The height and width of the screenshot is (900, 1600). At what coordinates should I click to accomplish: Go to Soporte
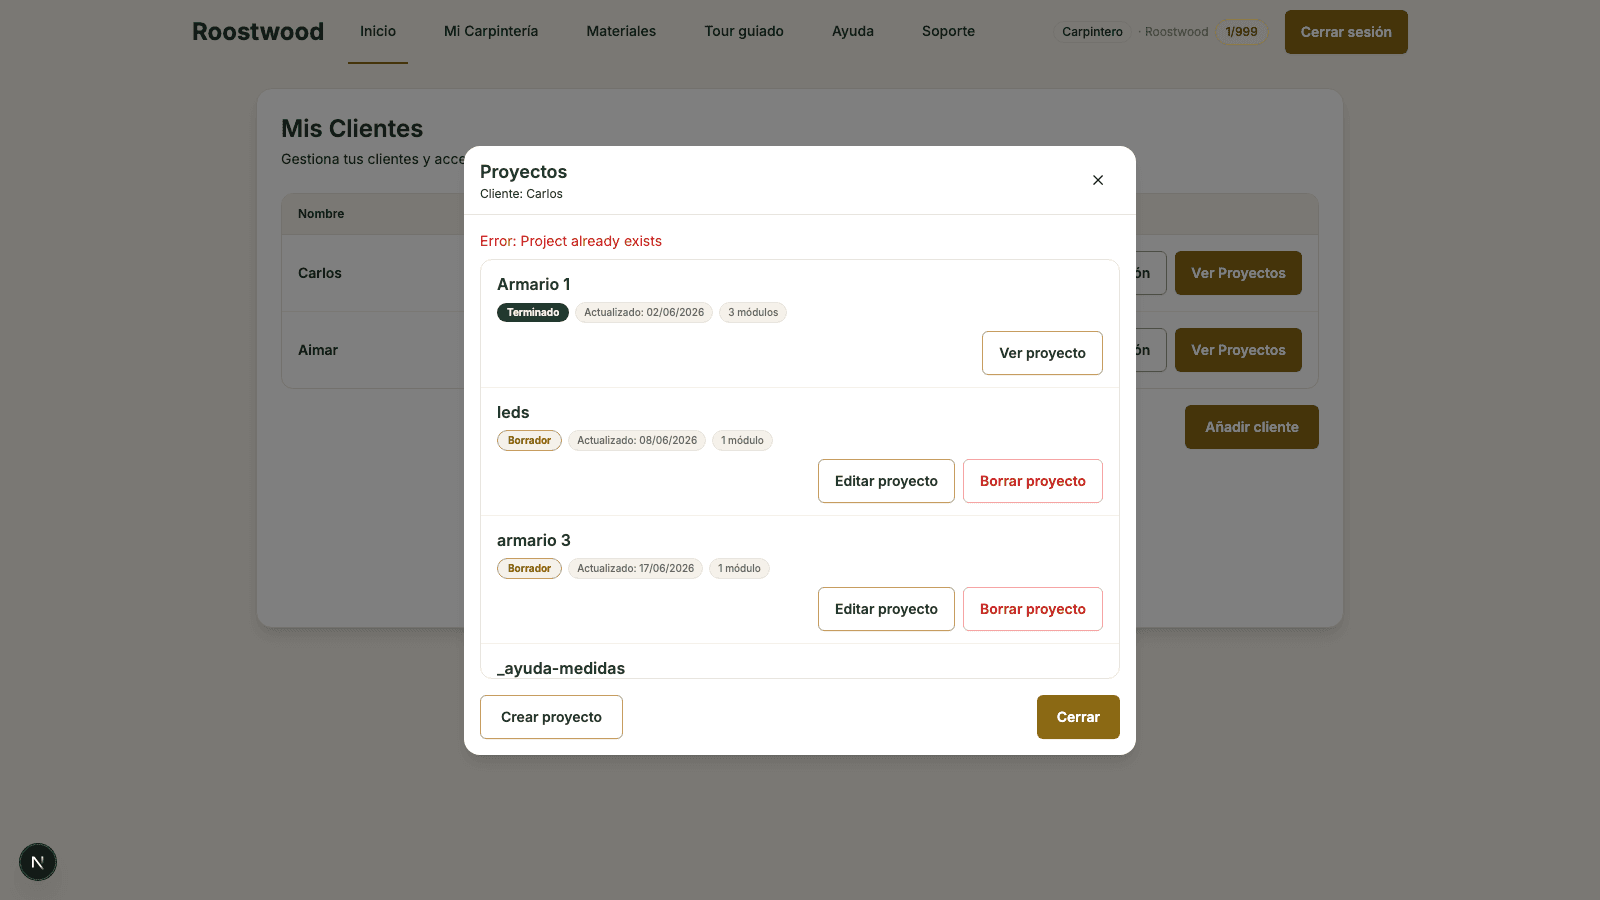(x=948, y=32)
